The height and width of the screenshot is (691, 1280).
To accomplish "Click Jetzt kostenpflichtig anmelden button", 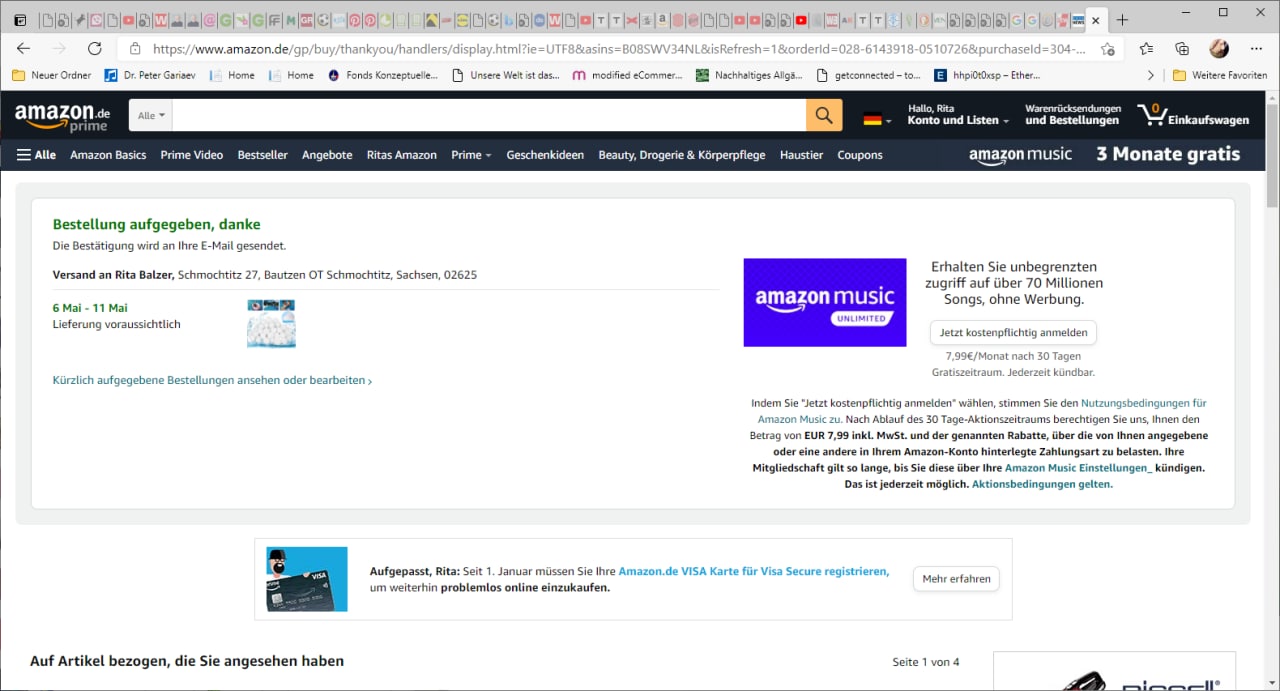I will click(1013, 332).
